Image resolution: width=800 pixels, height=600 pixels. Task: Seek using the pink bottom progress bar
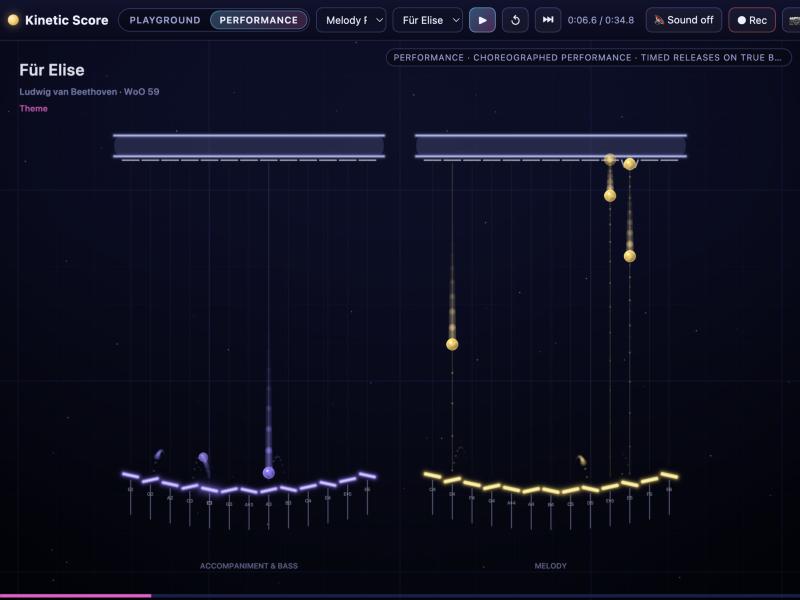[x=76, y=595]
